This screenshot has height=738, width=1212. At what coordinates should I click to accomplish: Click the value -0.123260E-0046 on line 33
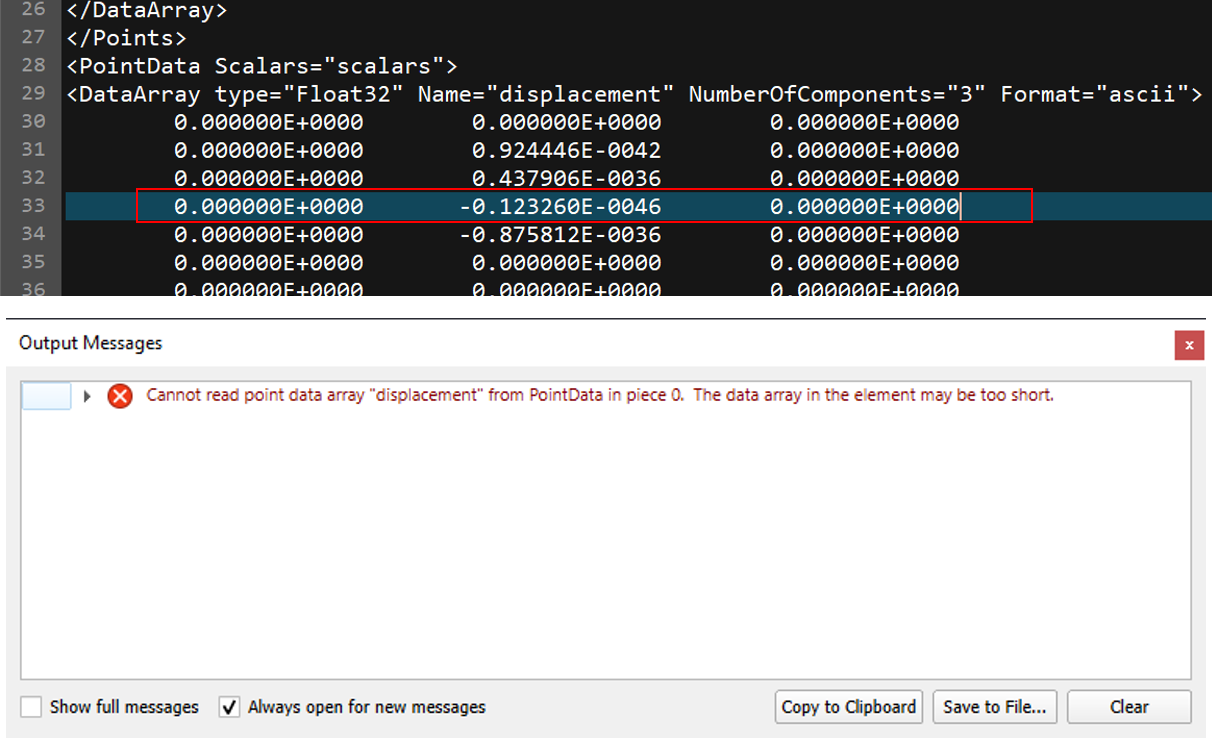pyautogui.click(x=560, y=207)
